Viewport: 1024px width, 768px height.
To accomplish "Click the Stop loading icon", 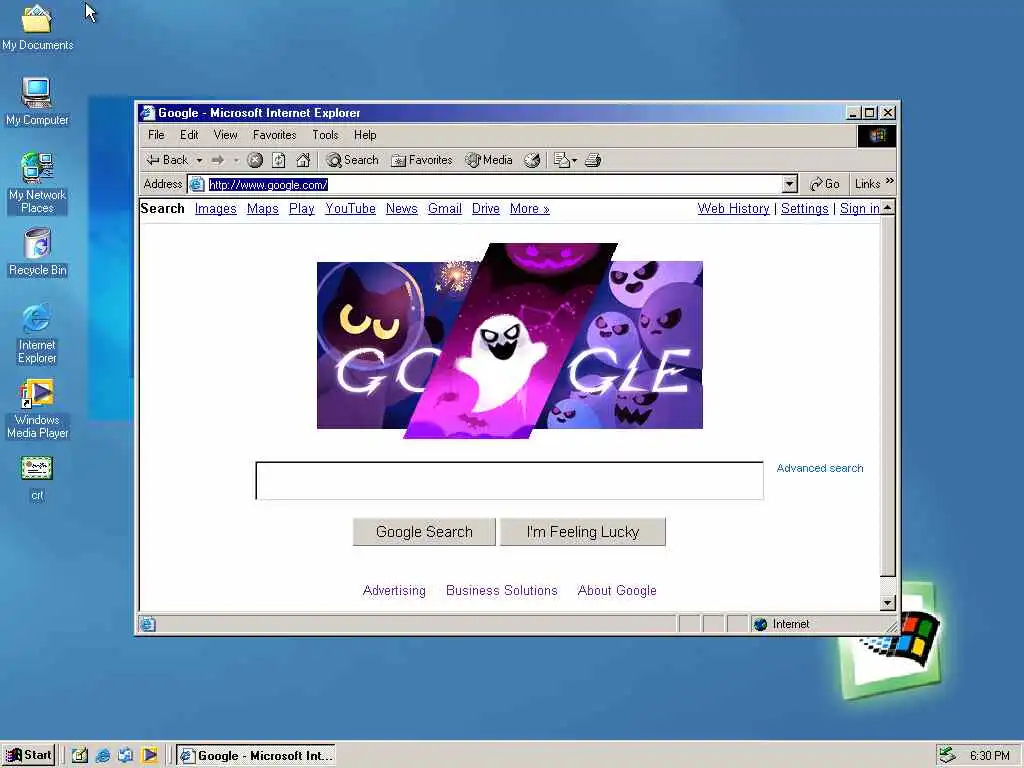I will tap(255, 160).
